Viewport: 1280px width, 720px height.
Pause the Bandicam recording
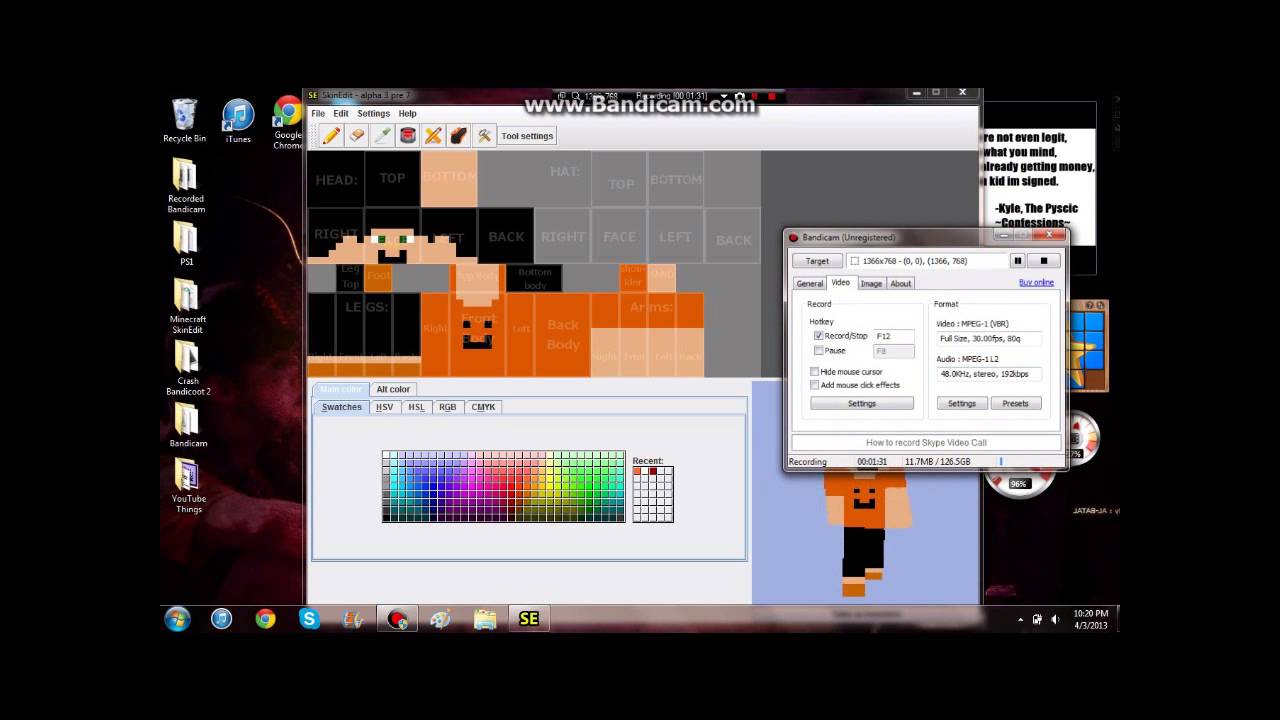click(x=1018, y=261)
